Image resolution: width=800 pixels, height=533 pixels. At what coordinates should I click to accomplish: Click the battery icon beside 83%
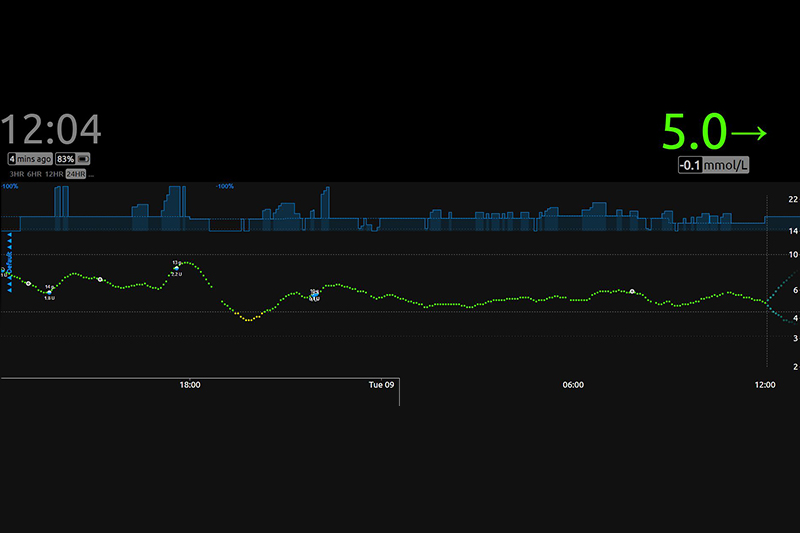click(85, 159)
